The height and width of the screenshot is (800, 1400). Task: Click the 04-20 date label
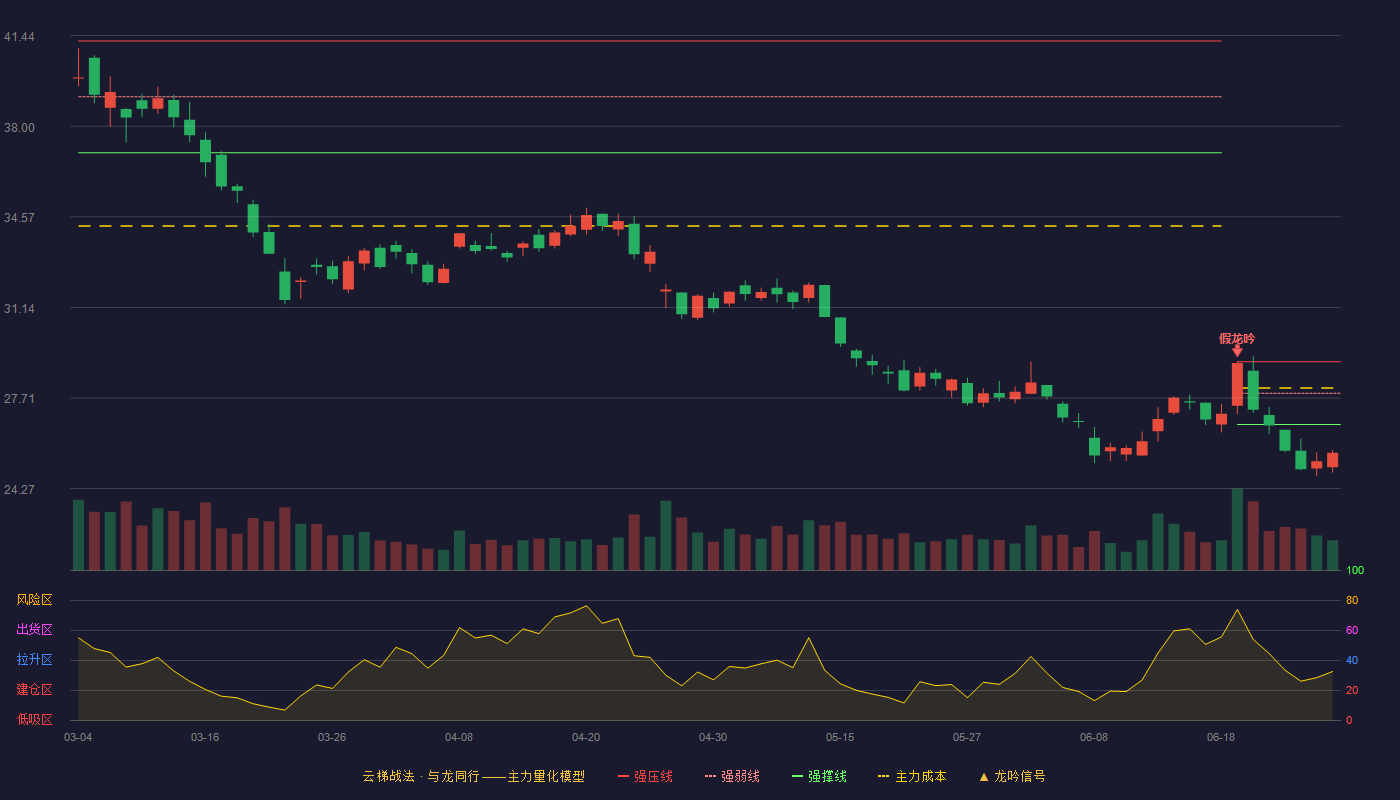coord(586,737)
